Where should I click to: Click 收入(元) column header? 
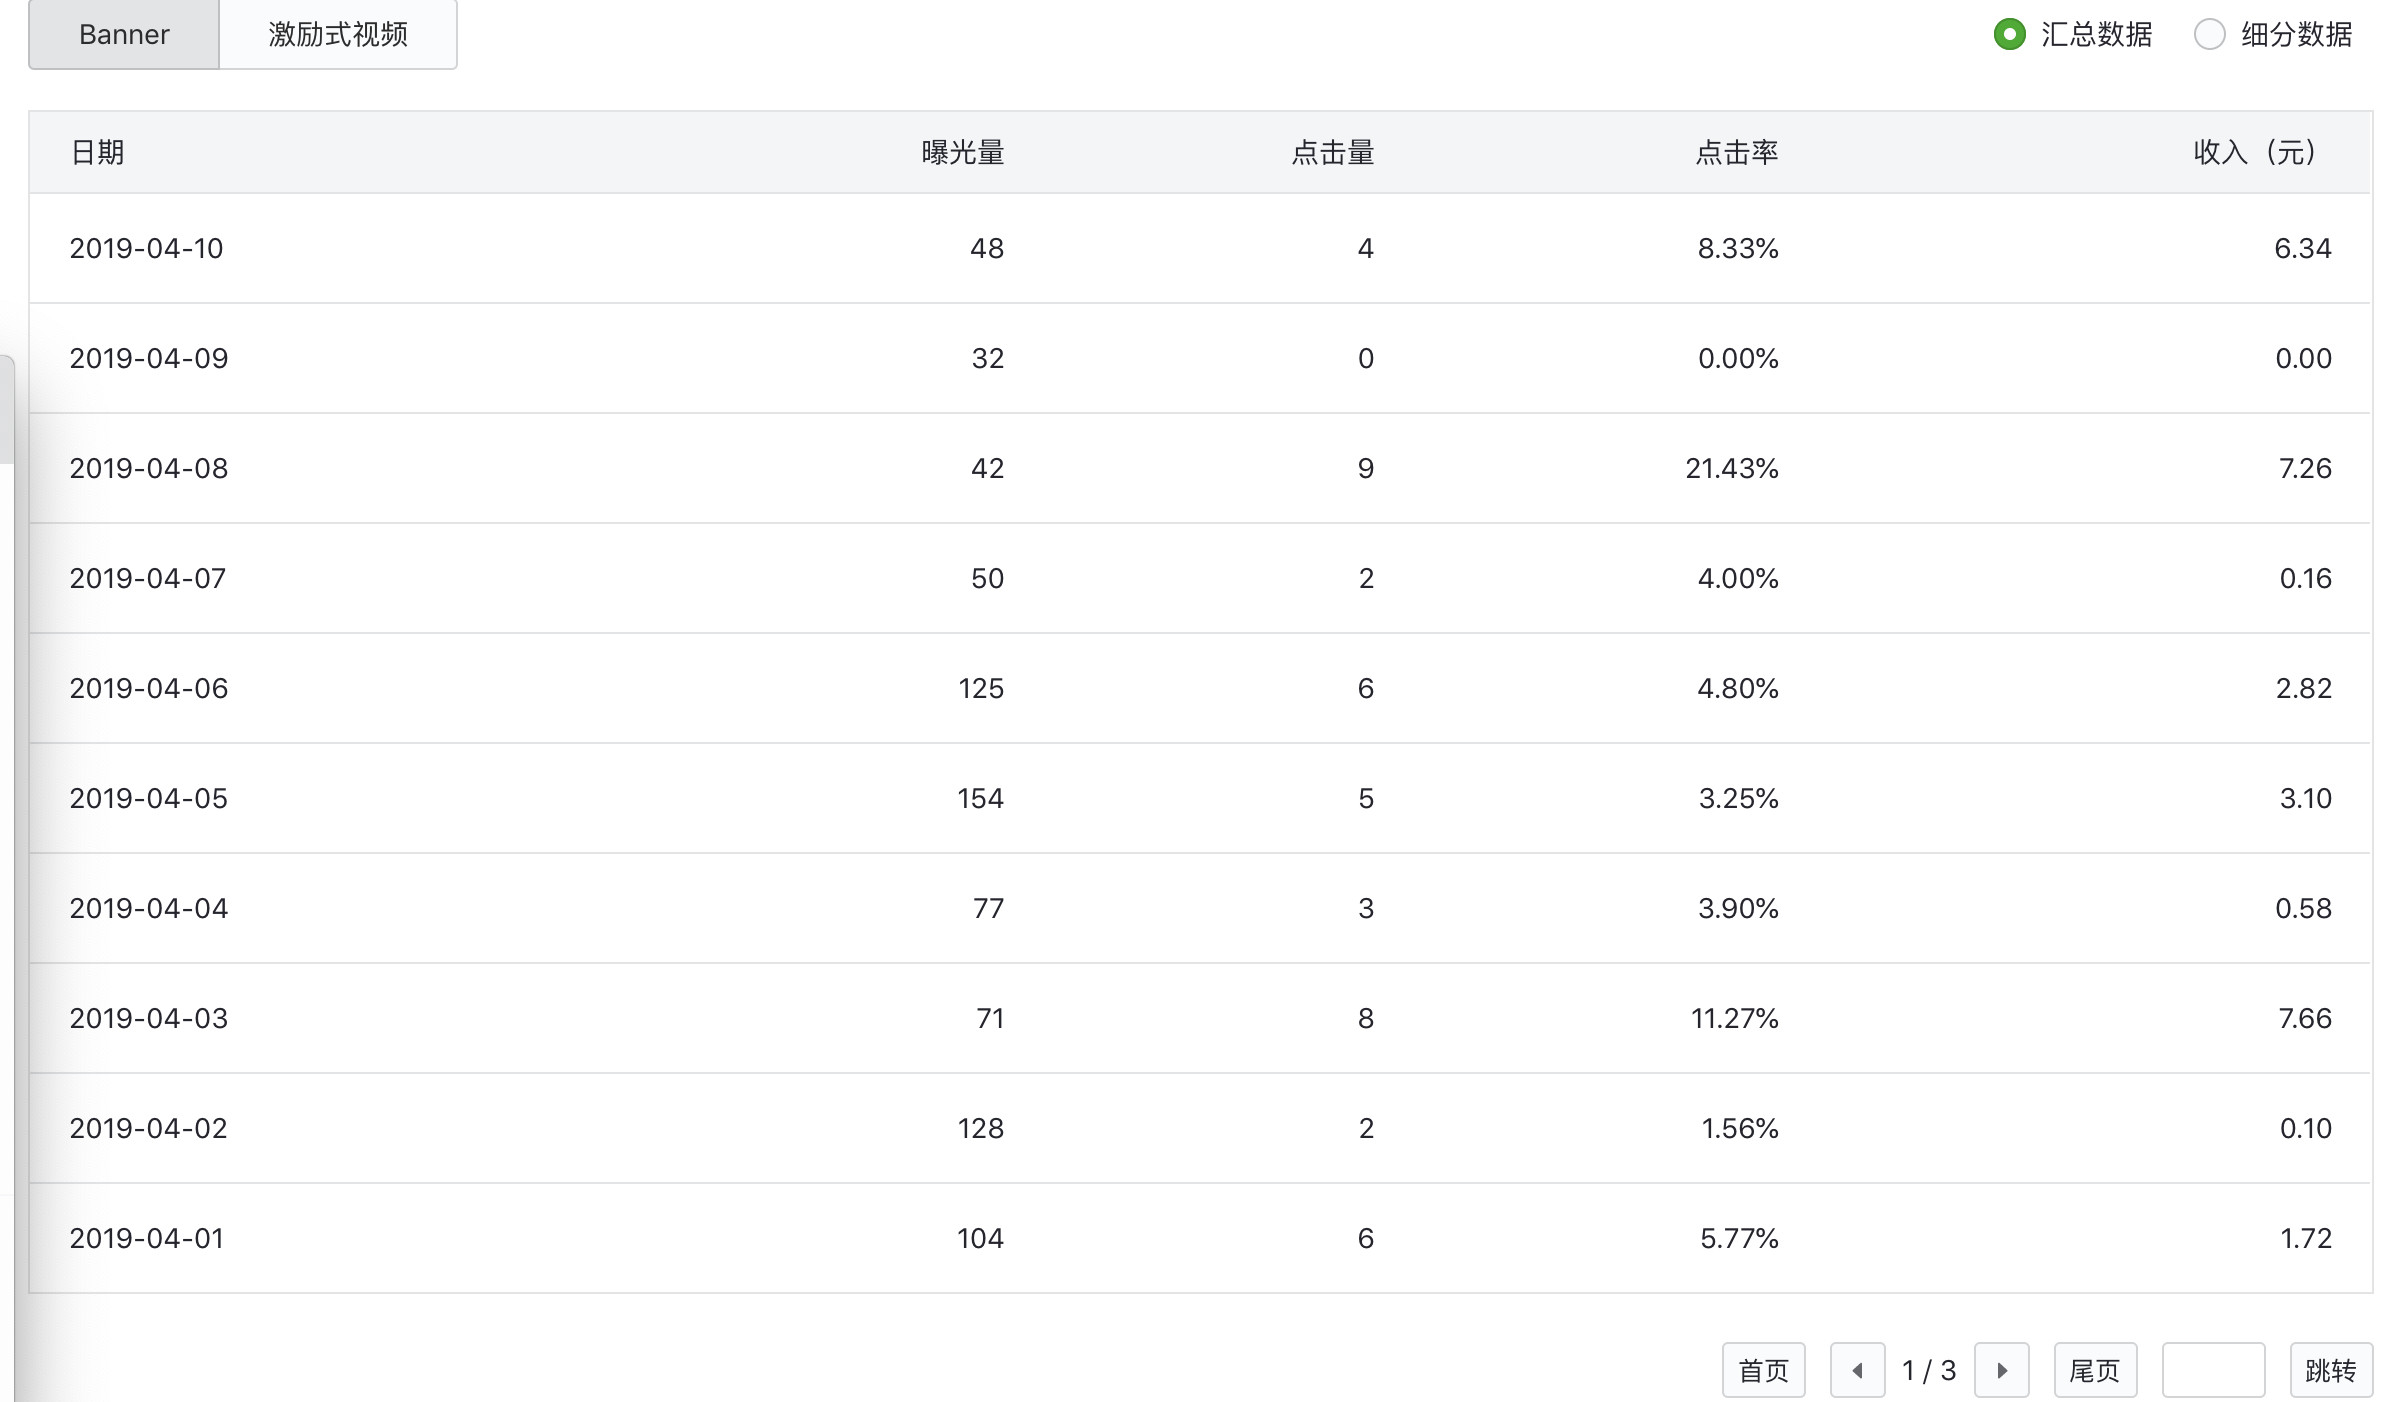2255,152
